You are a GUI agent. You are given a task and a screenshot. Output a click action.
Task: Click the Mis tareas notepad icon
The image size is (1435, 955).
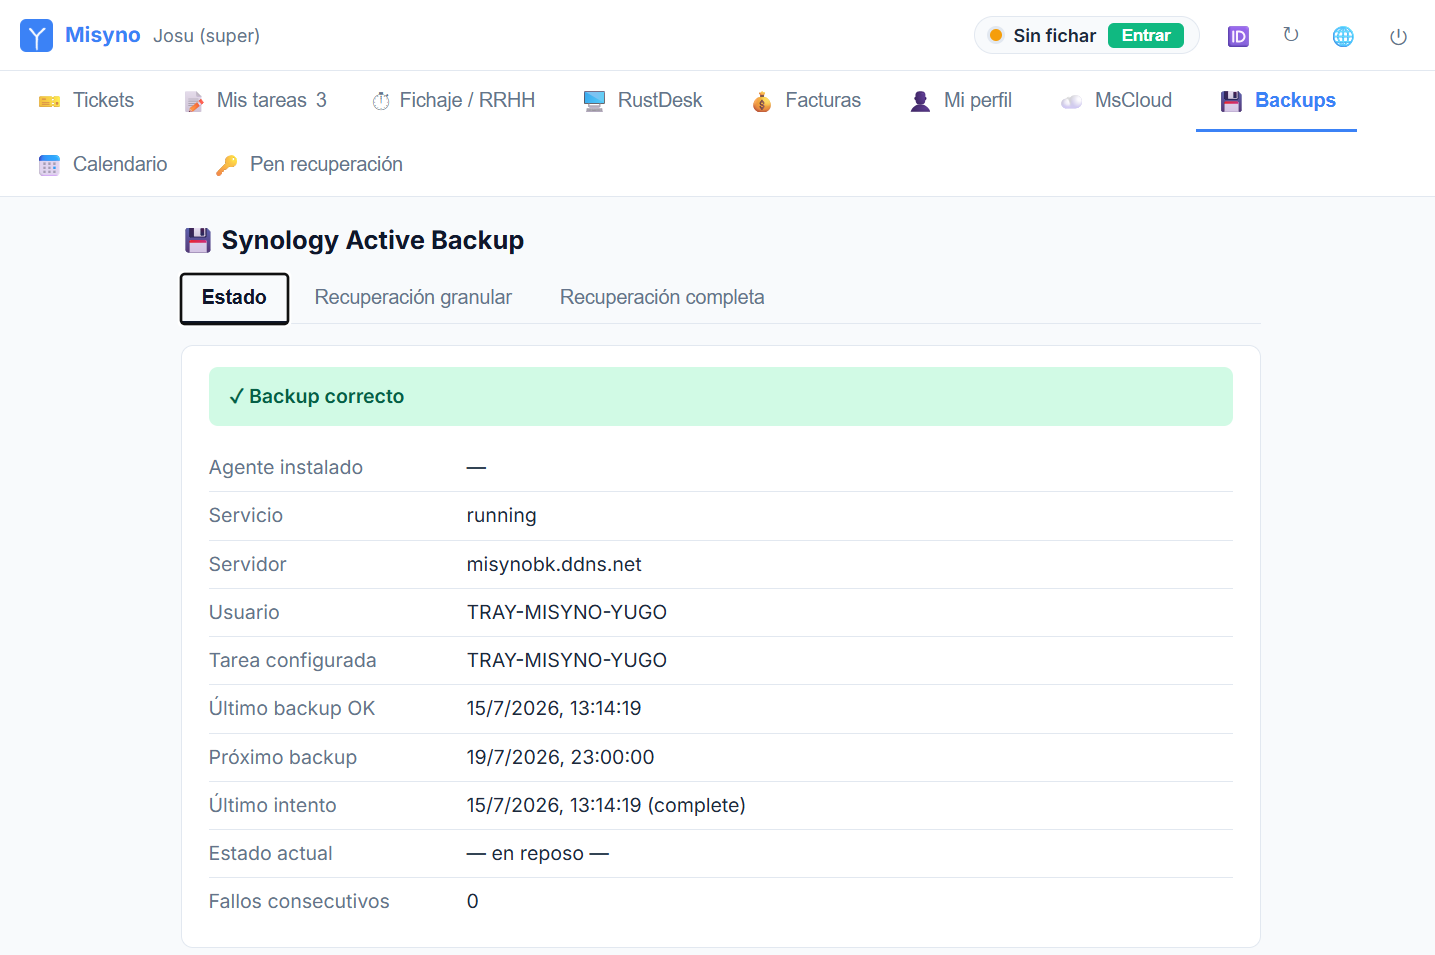[194, 101]
